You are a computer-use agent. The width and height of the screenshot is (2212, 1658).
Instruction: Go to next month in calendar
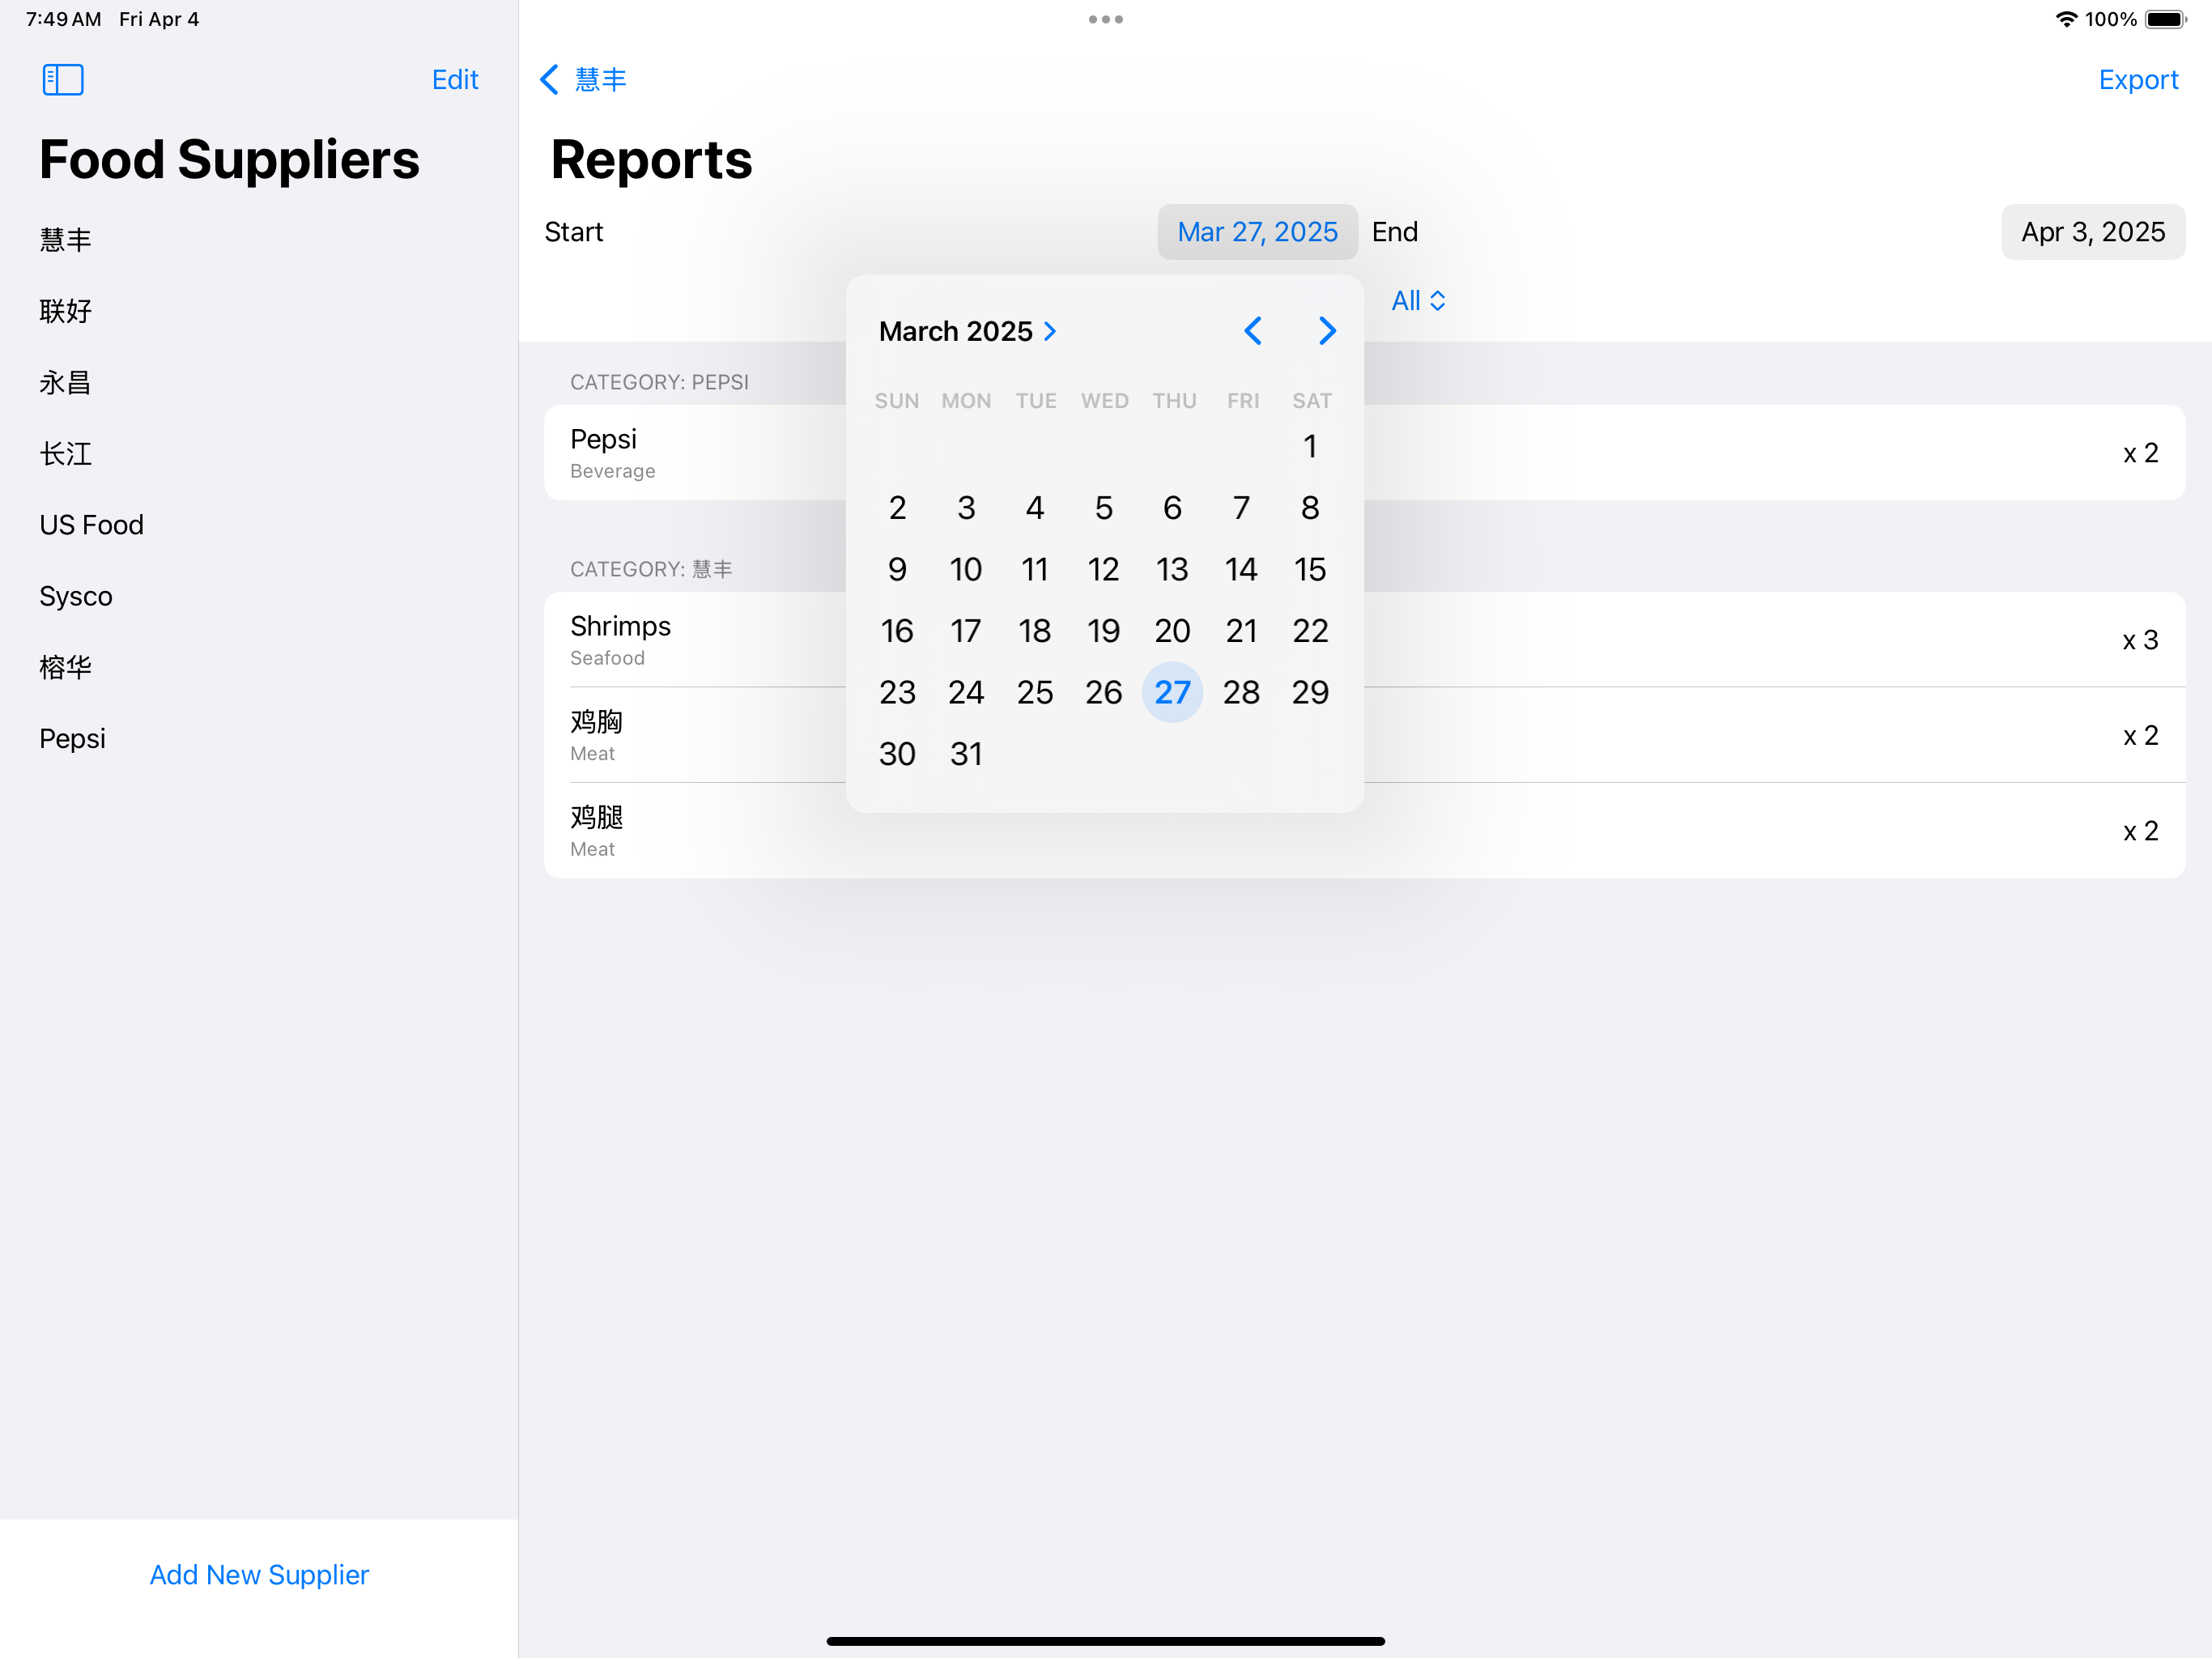(1327, 331)
